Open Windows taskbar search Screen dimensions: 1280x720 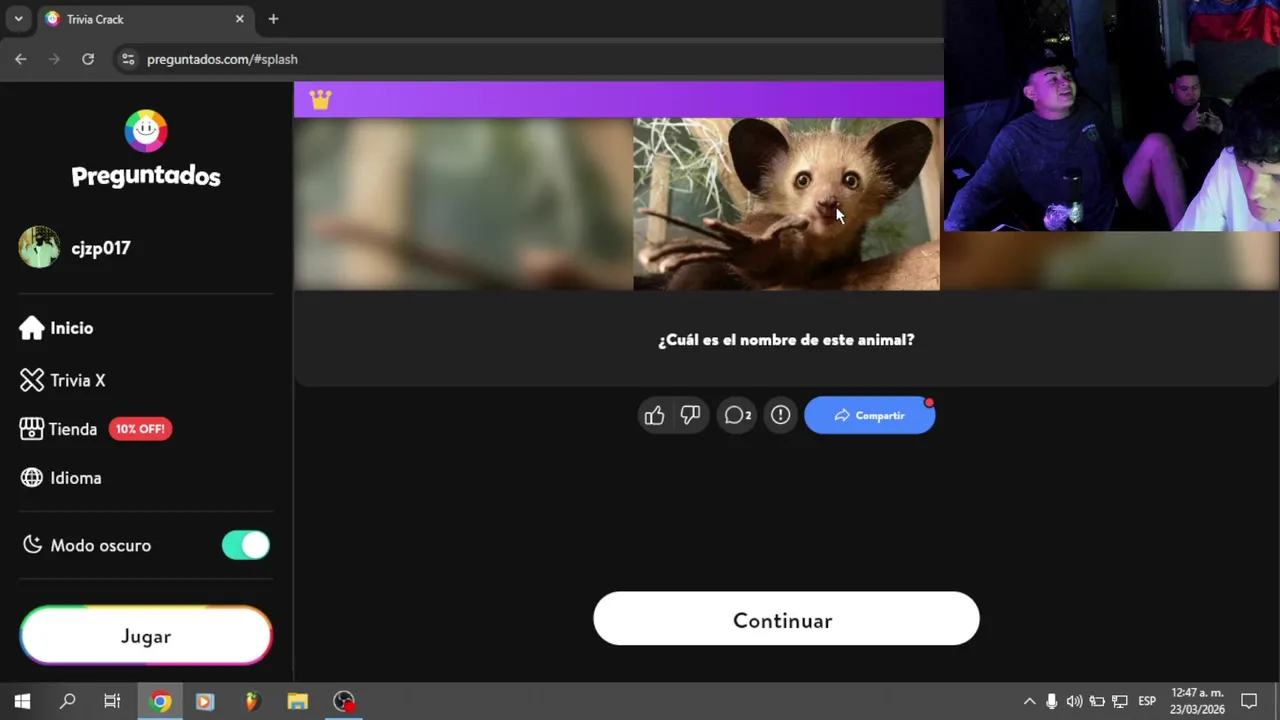(67, 701)
